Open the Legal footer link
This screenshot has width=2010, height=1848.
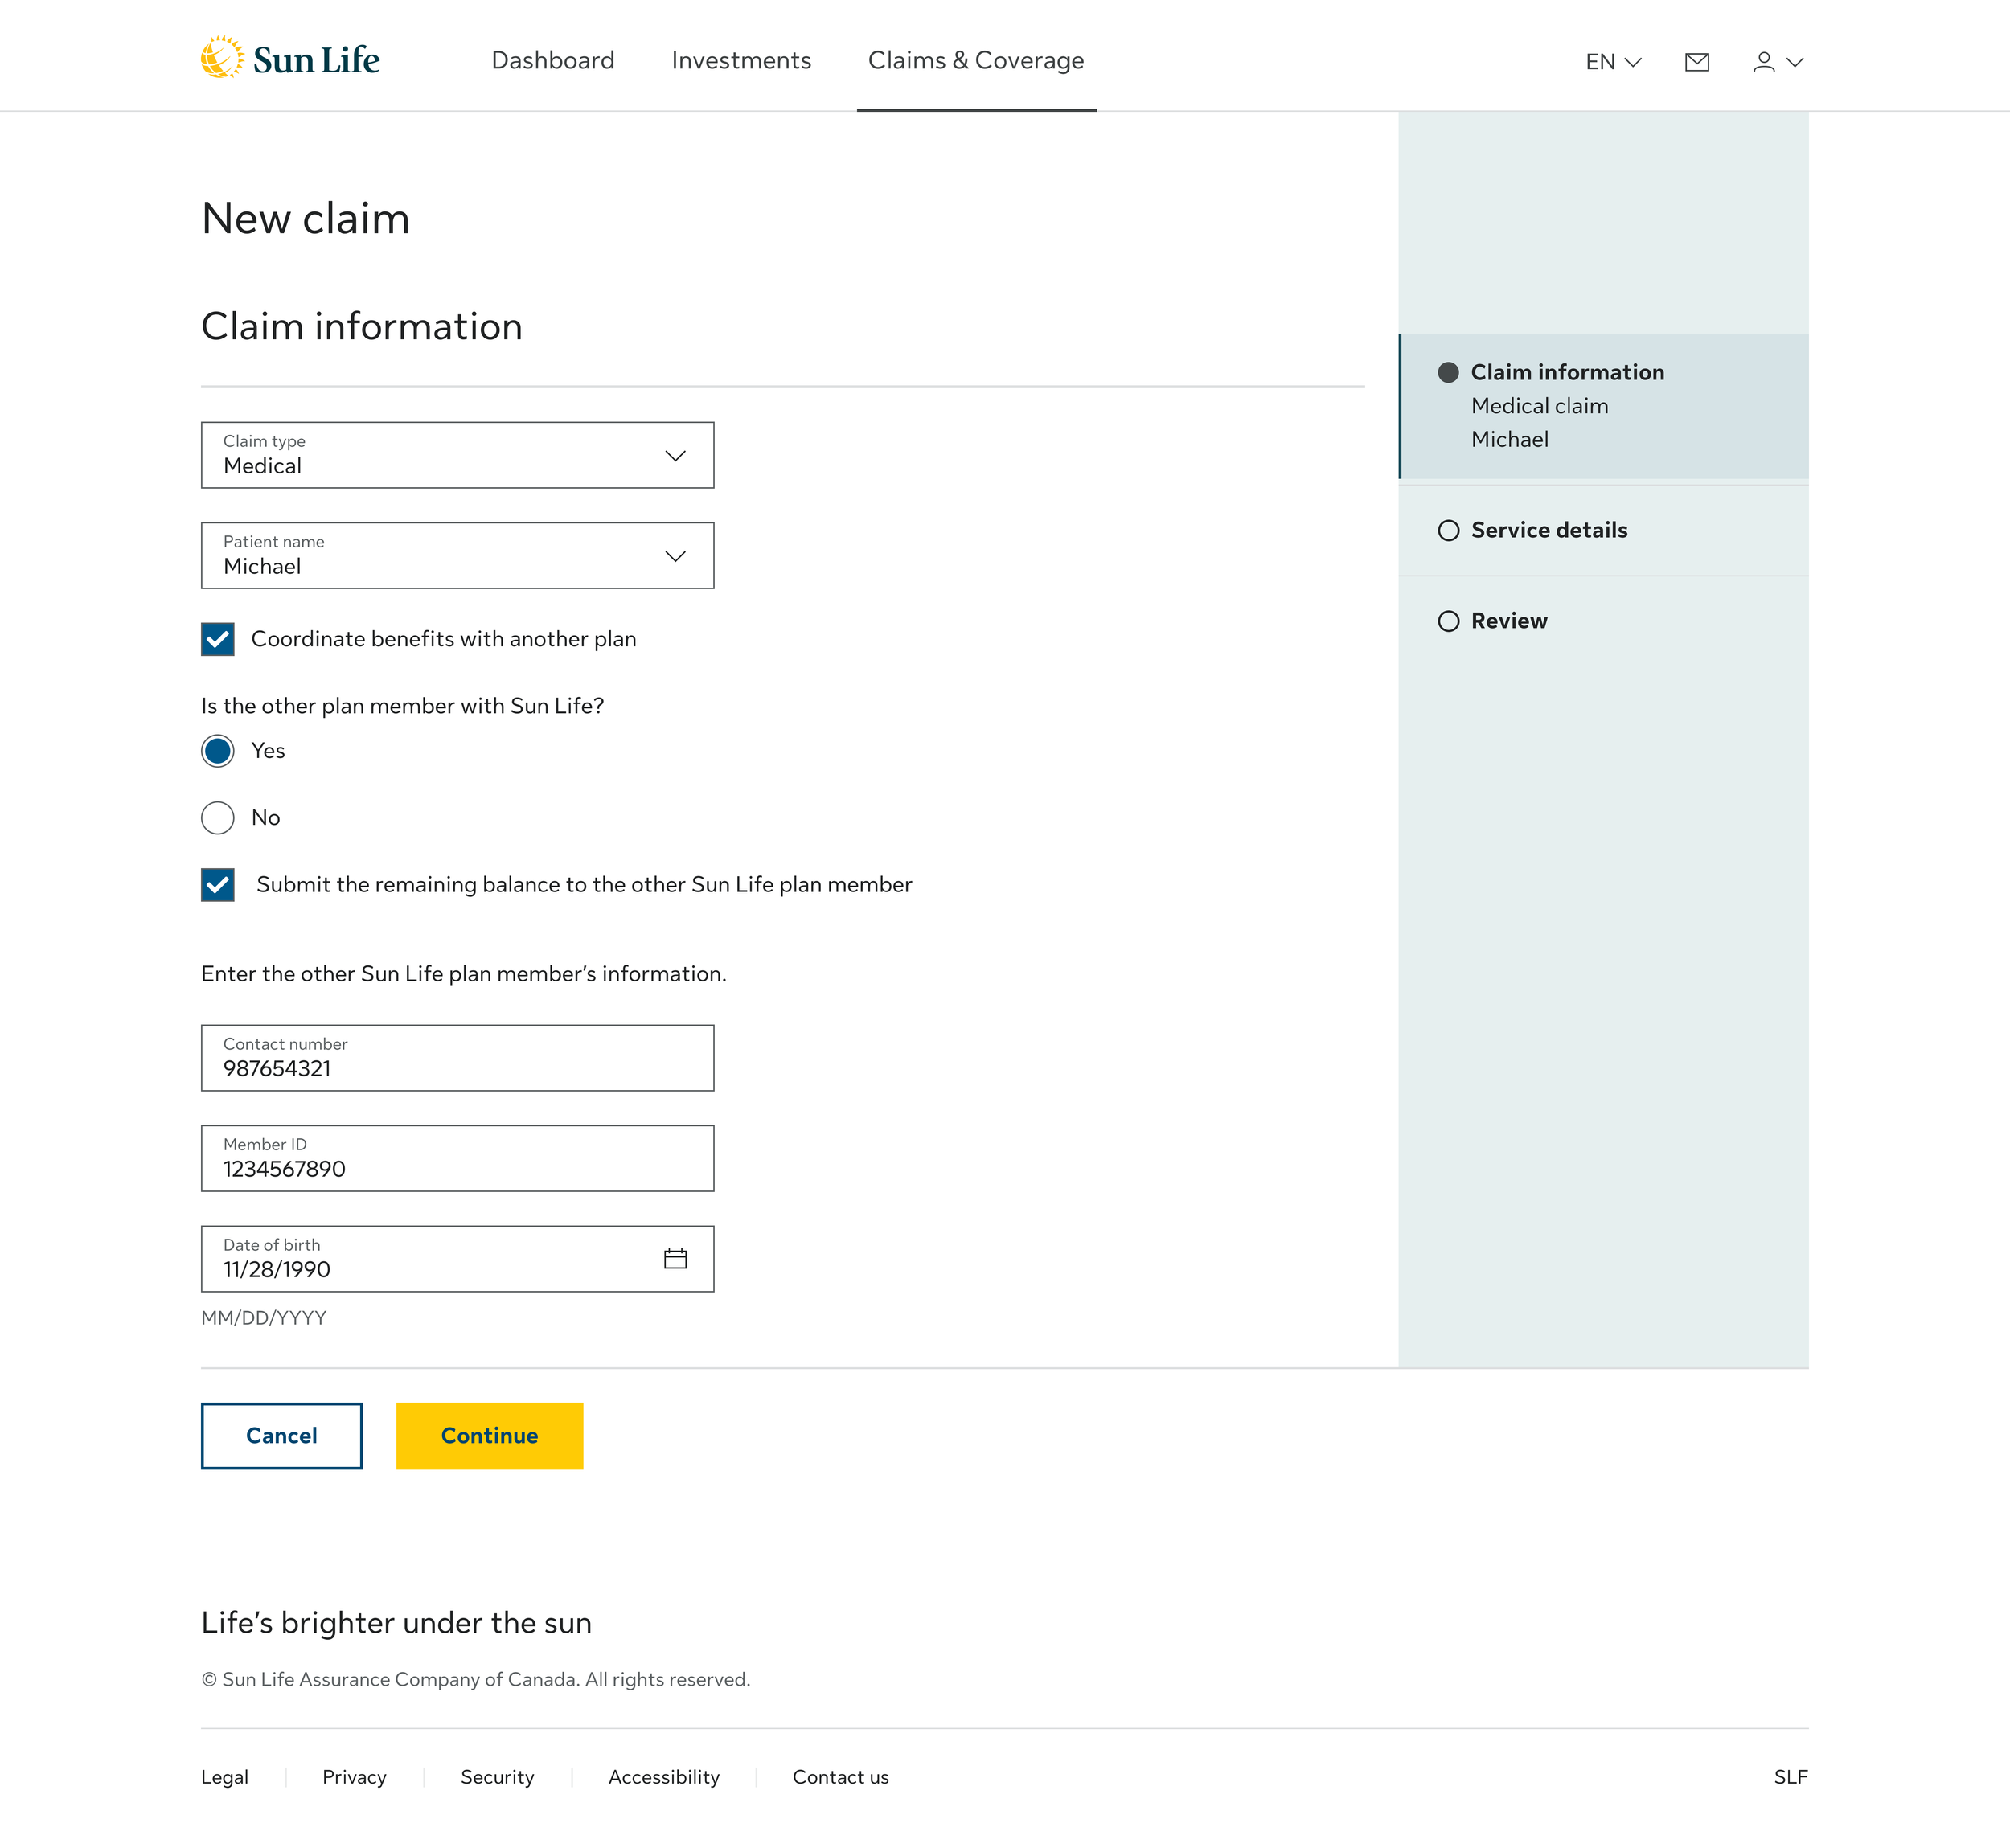click(x=225, y=1777)
